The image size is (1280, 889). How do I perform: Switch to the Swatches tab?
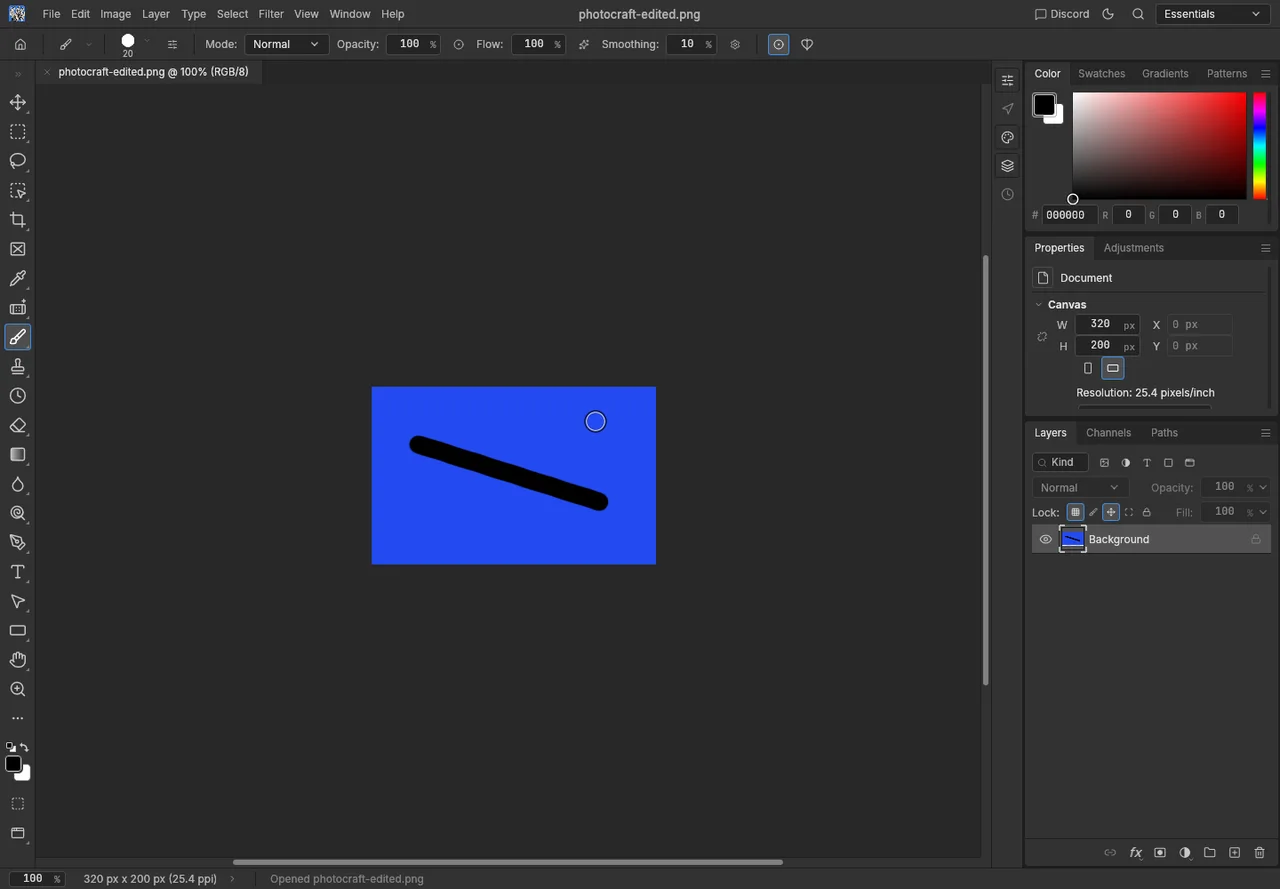[1101, 74]
